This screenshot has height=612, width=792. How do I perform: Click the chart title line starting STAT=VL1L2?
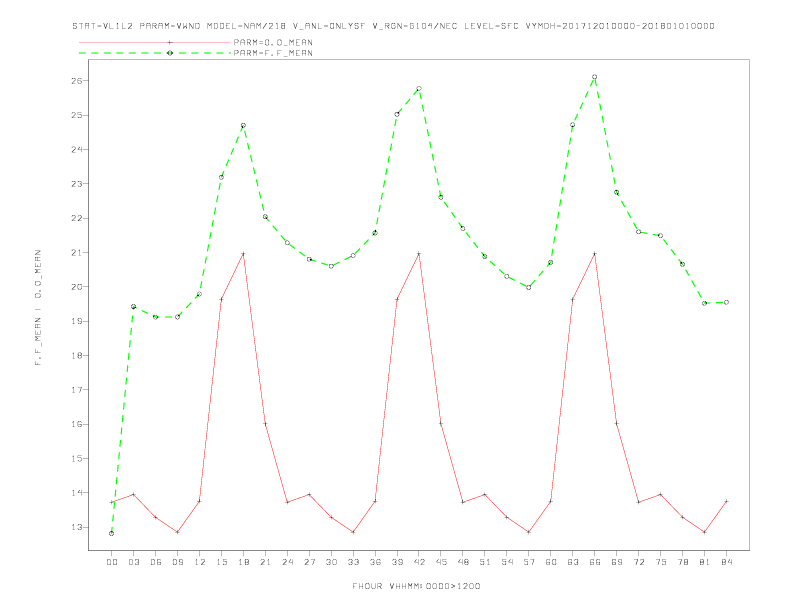coord(393,26)
